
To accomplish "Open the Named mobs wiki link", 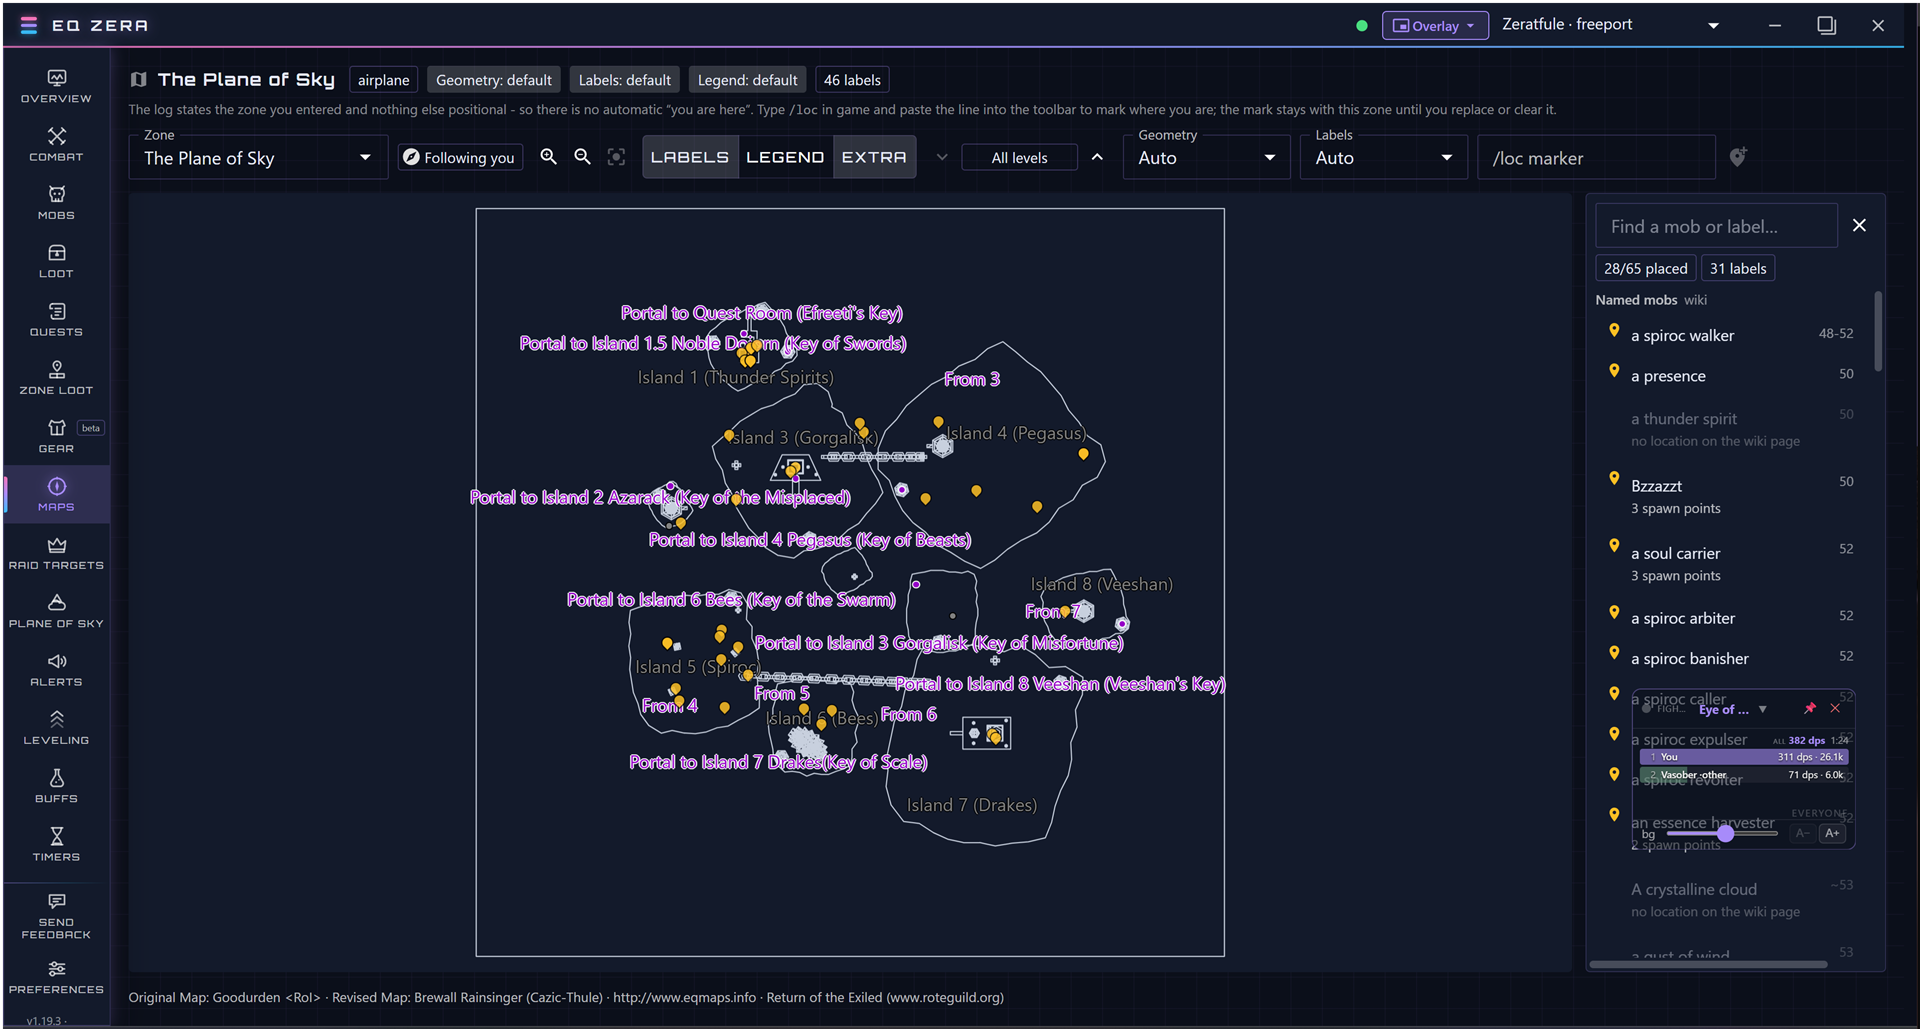I will point(1695,300).
